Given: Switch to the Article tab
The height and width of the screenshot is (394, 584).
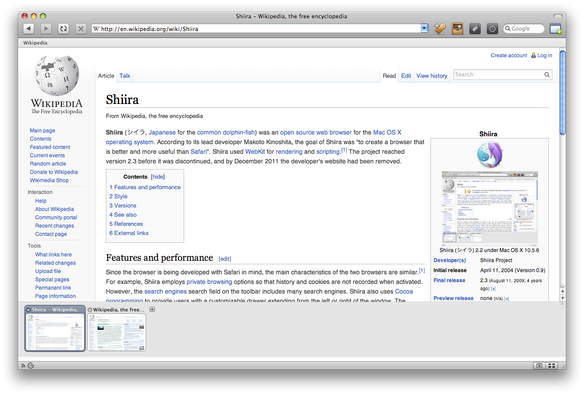Looking at the screenshot, I should tap(106, 76).
